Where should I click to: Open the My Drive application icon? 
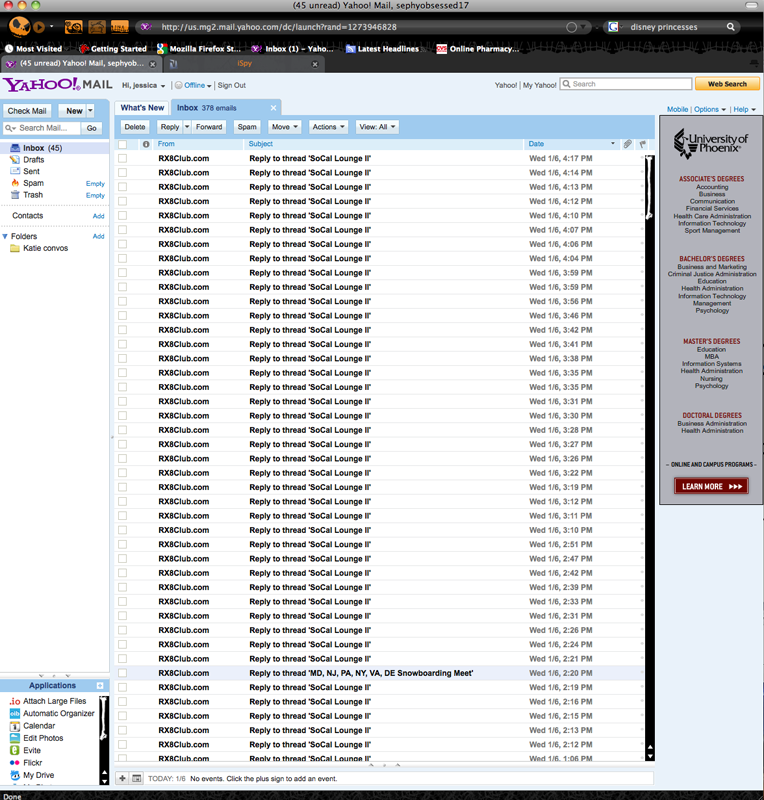(x=15, y=775)
